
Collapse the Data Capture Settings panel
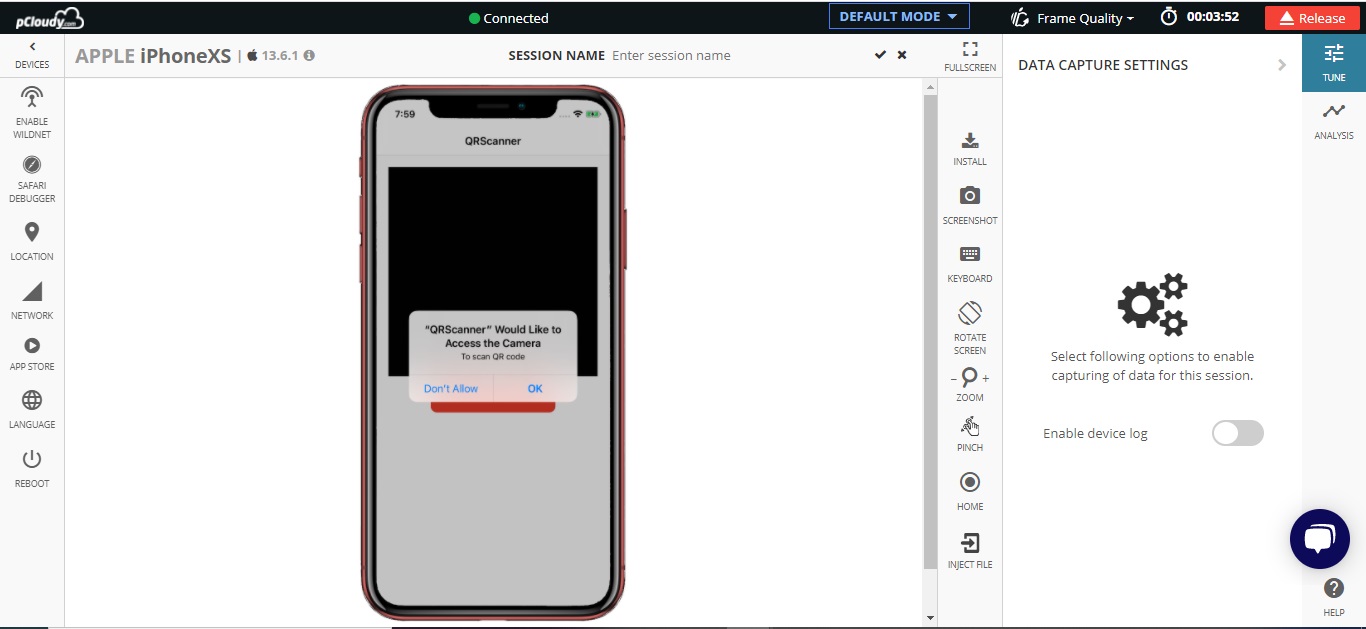tap(1282, 65)
